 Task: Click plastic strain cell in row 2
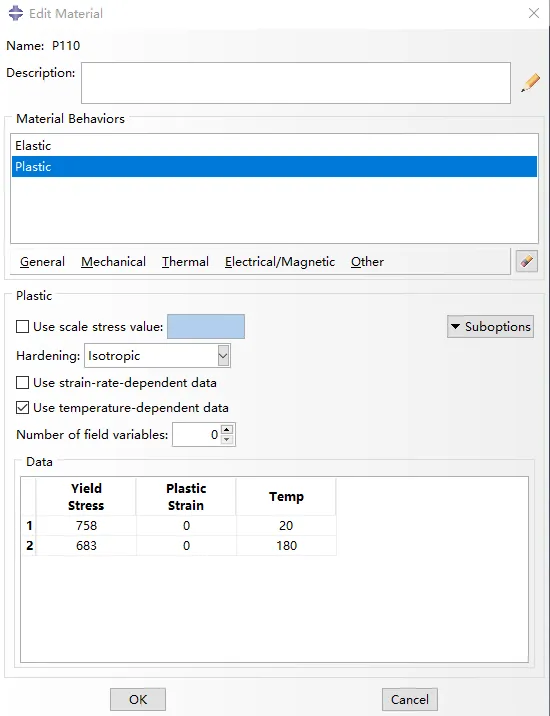click(186, 546)
